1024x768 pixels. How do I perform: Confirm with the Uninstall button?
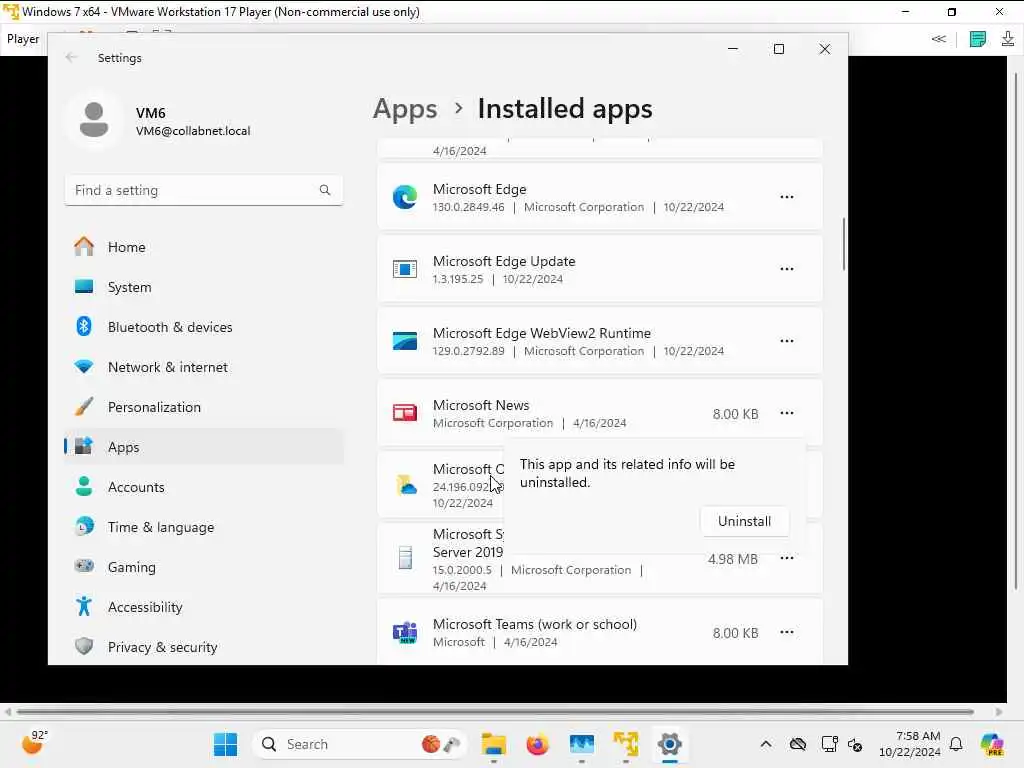744,521
